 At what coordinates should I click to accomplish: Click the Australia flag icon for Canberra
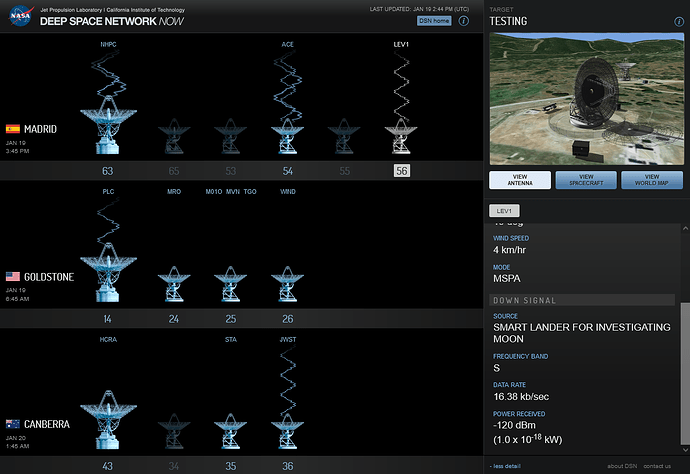(x=13, y=424)
